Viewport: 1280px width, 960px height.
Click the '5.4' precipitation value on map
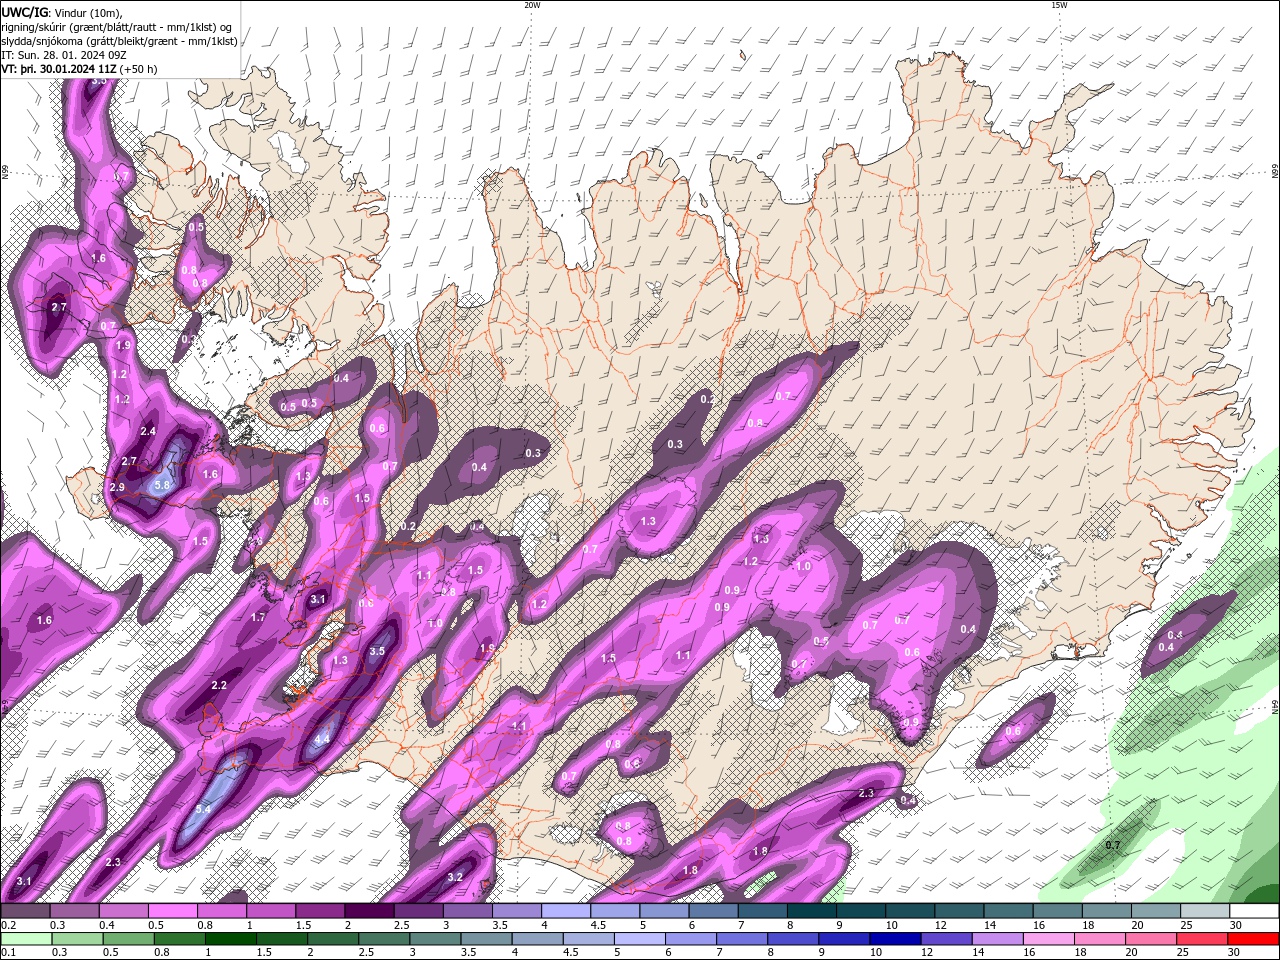(203, 808)
